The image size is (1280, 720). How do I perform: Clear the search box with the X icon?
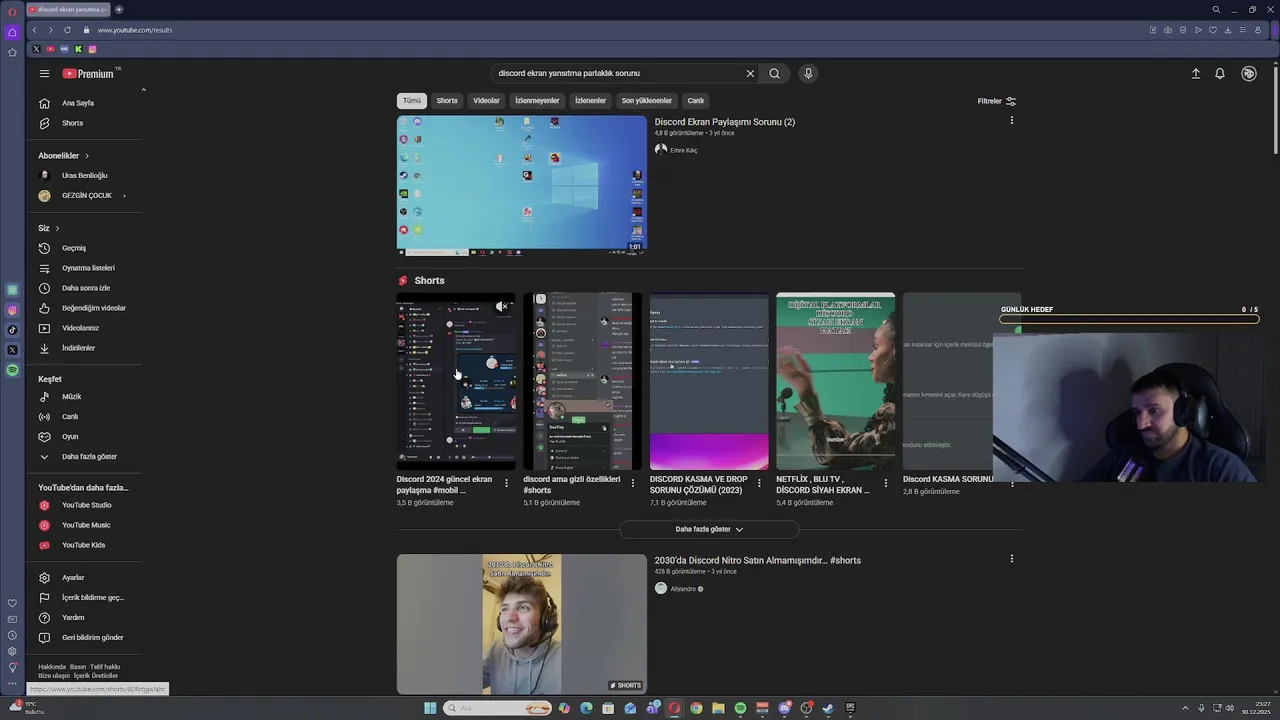(x=750, y=73)
